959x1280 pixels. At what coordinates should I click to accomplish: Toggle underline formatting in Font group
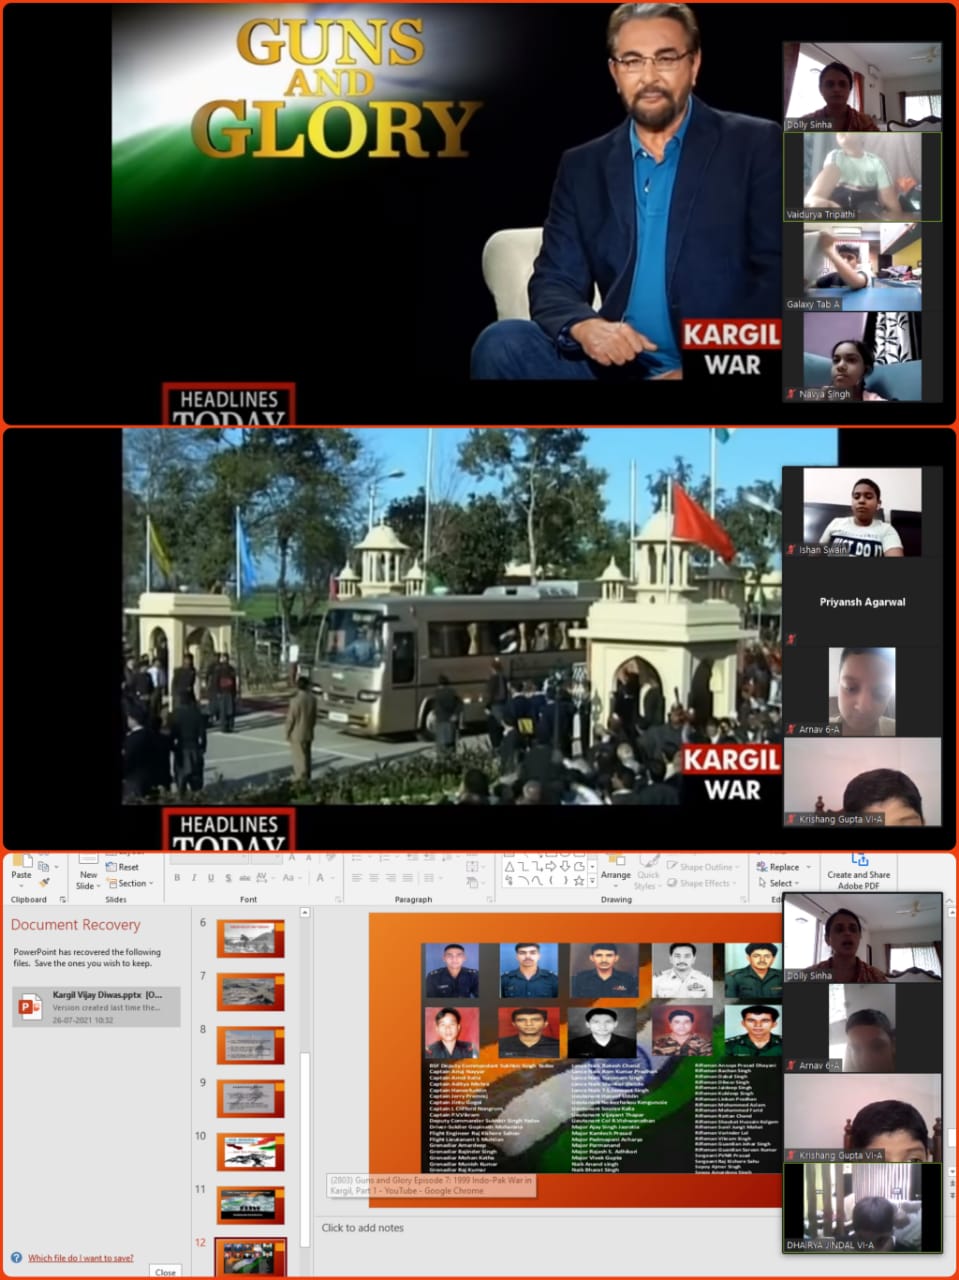(x=210, y=878)
